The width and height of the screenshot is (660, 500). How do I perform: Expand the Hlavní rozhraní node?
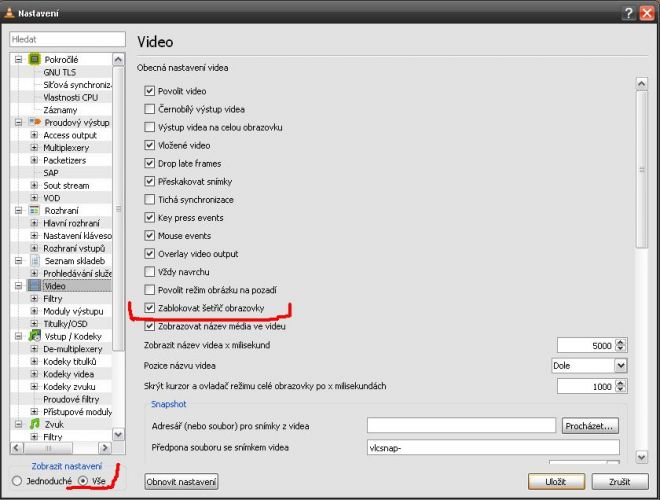click(x=34, y=223)
